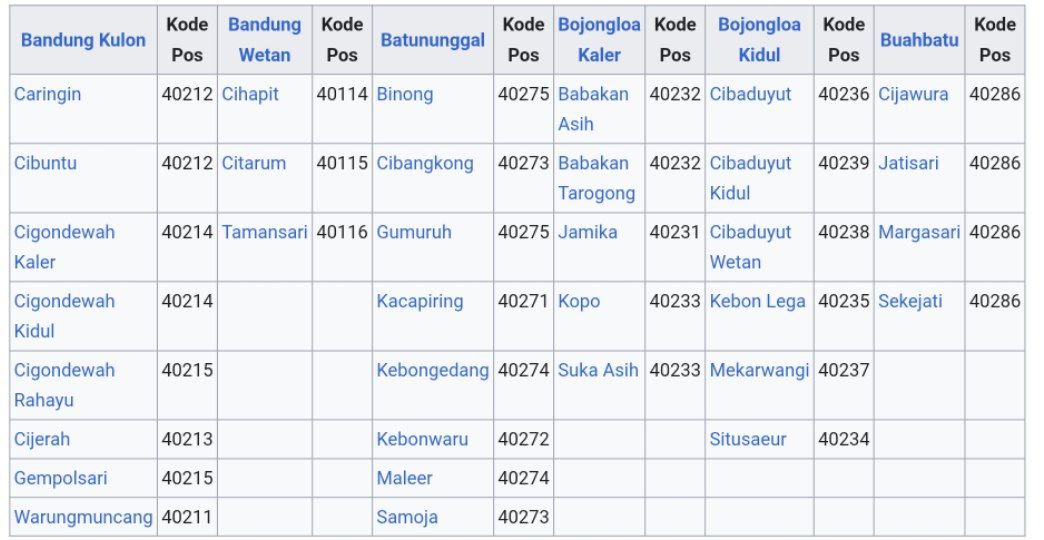Click the Kebon Lega link

pyautogui.click(x=757, y=302)
